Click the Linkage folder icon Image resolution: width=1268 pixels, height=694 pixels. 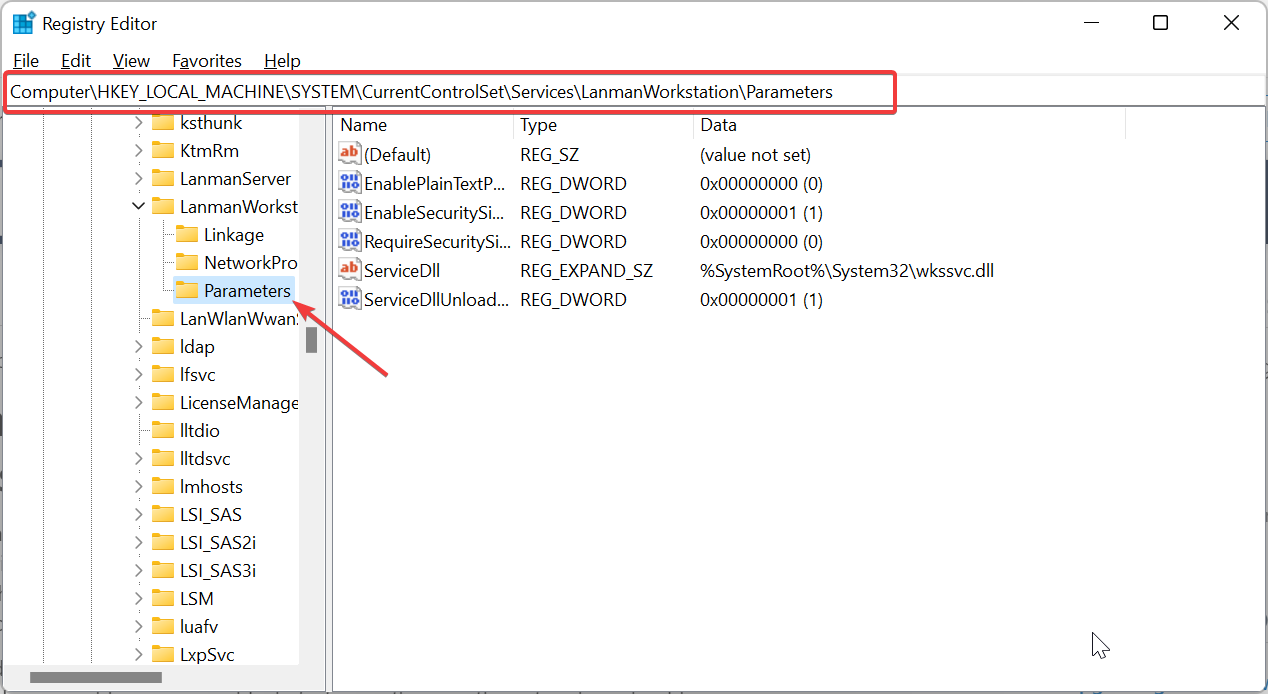[x=187, y=235]
